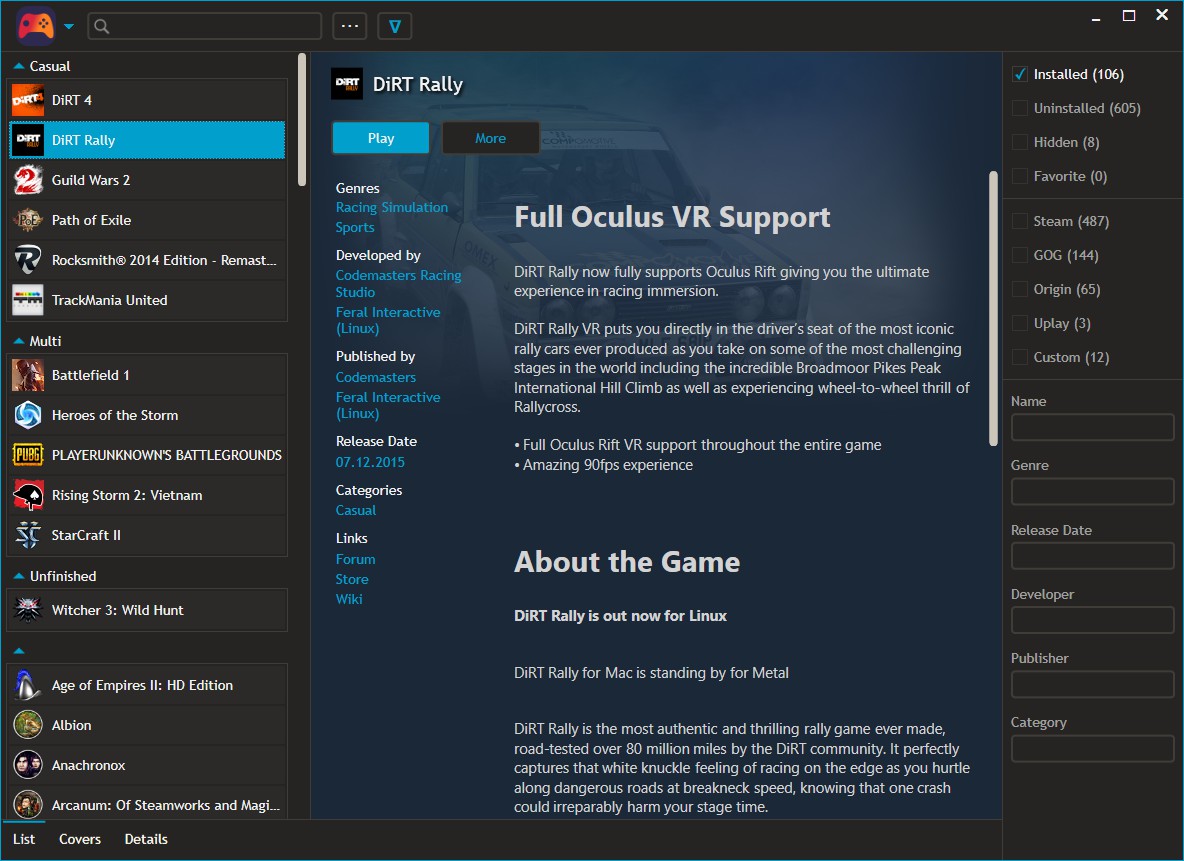Click the TrackMania United icon
The width and height of the screenshot is (1184, 861).
[x=28, y=300]
